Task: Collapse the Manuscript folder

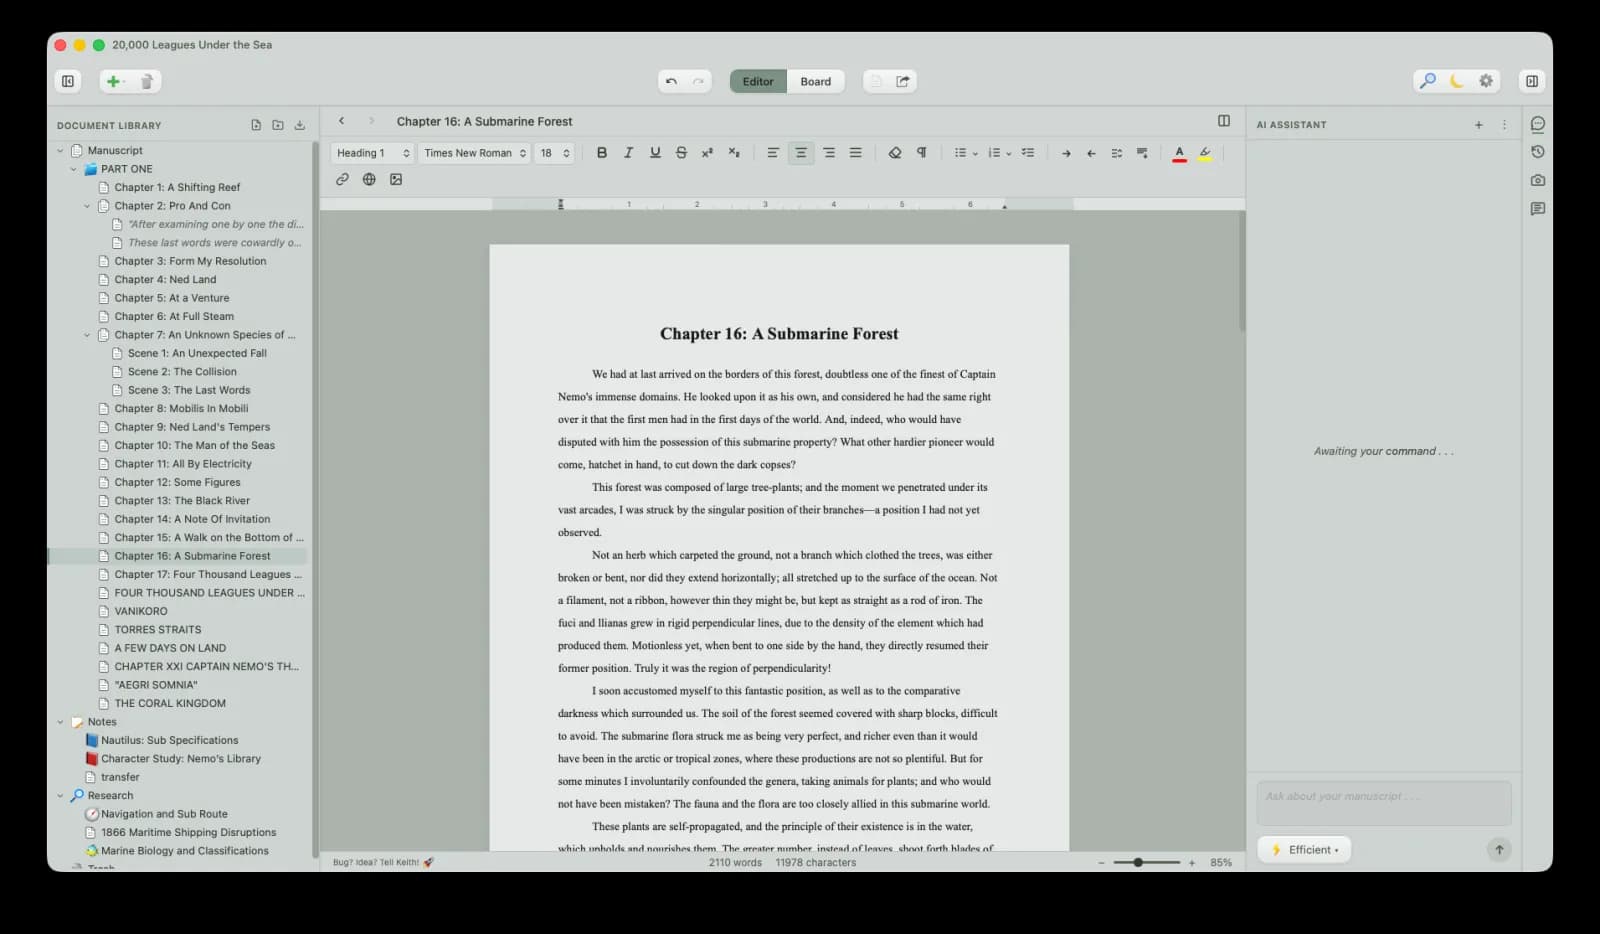Action: (60, 151)
